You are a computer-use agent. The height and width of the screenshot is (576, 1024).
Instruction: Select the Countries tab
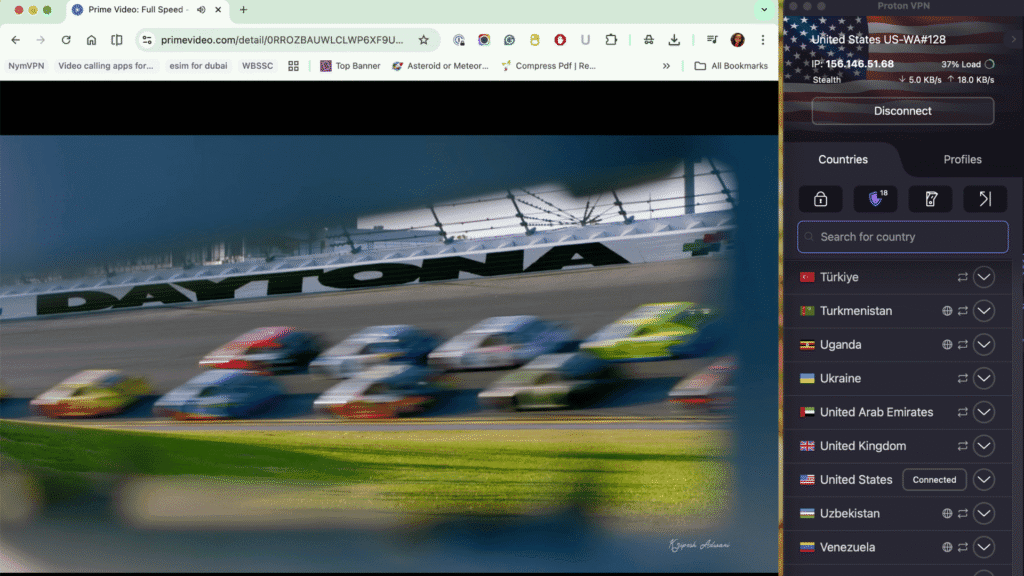pos(843,159)
